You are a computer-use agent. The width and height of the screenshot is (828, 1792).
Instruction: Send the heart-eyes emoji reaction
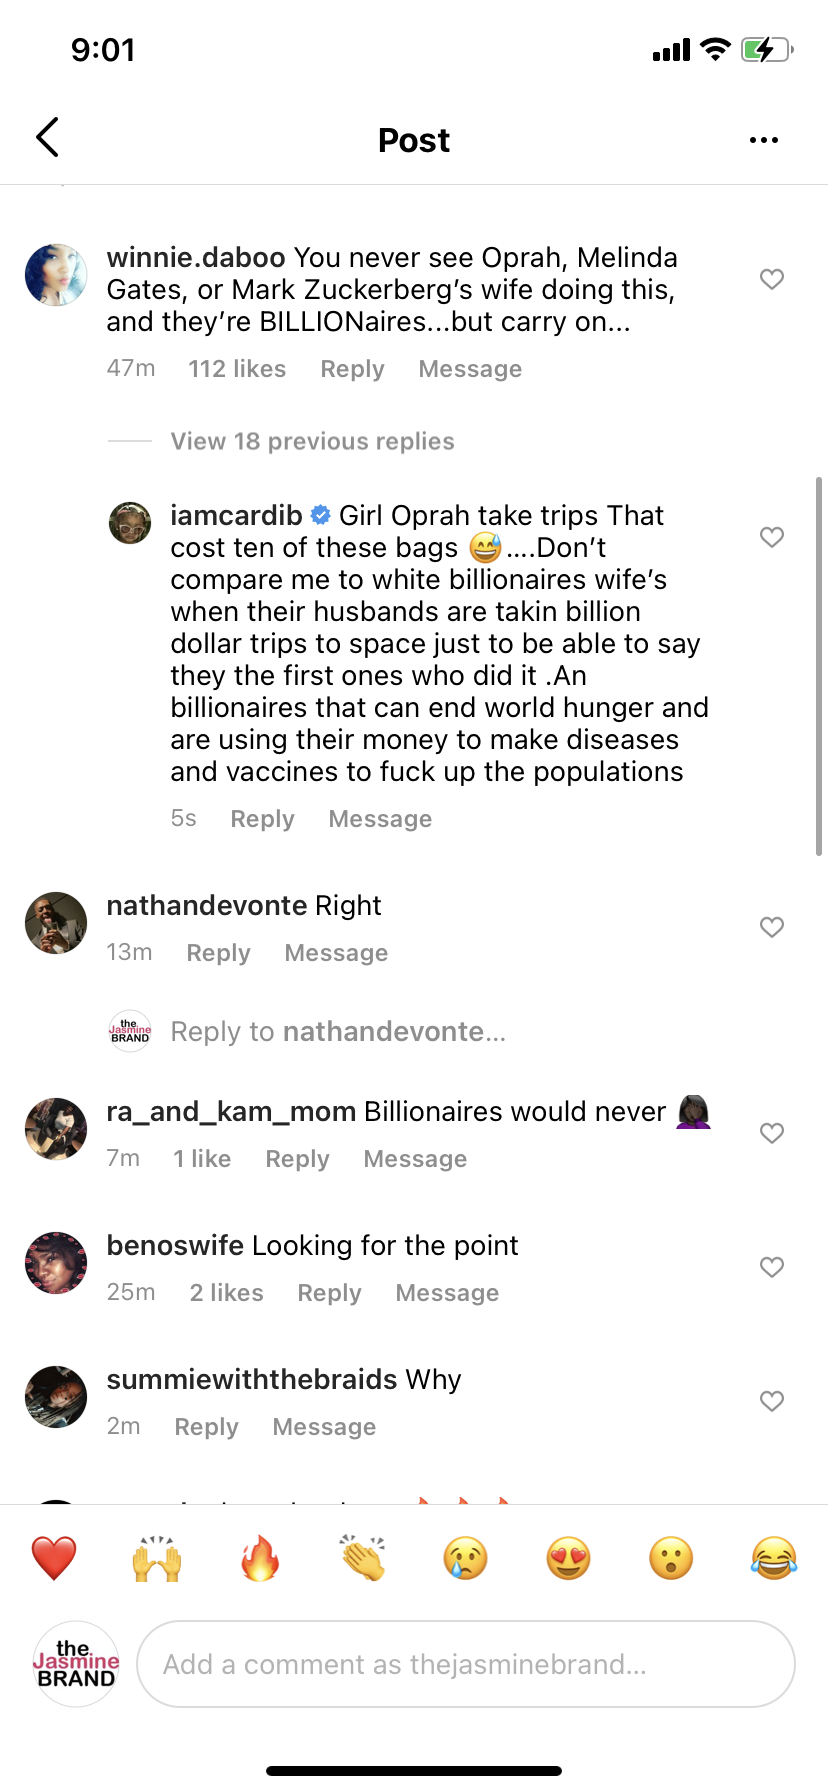pyautogui.click(x=568, y=1558)
